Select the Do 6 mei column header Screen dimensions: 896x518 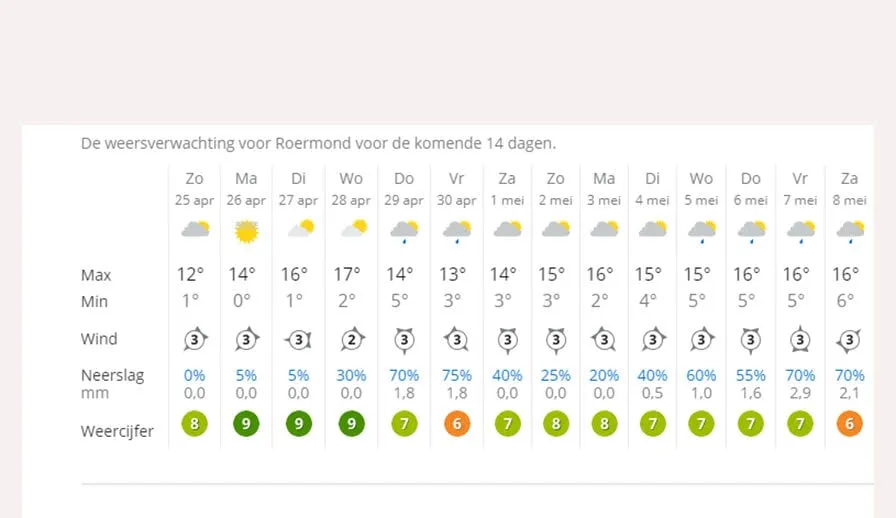point(751,189)
